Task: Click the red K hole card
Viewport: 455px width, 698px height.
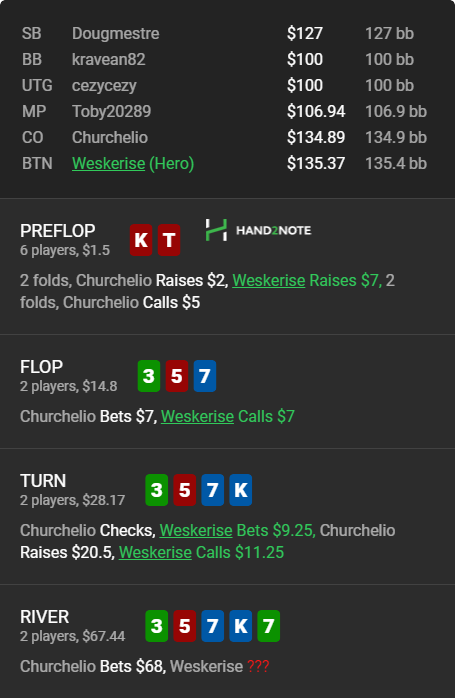Action: click(x=141, y=240)
